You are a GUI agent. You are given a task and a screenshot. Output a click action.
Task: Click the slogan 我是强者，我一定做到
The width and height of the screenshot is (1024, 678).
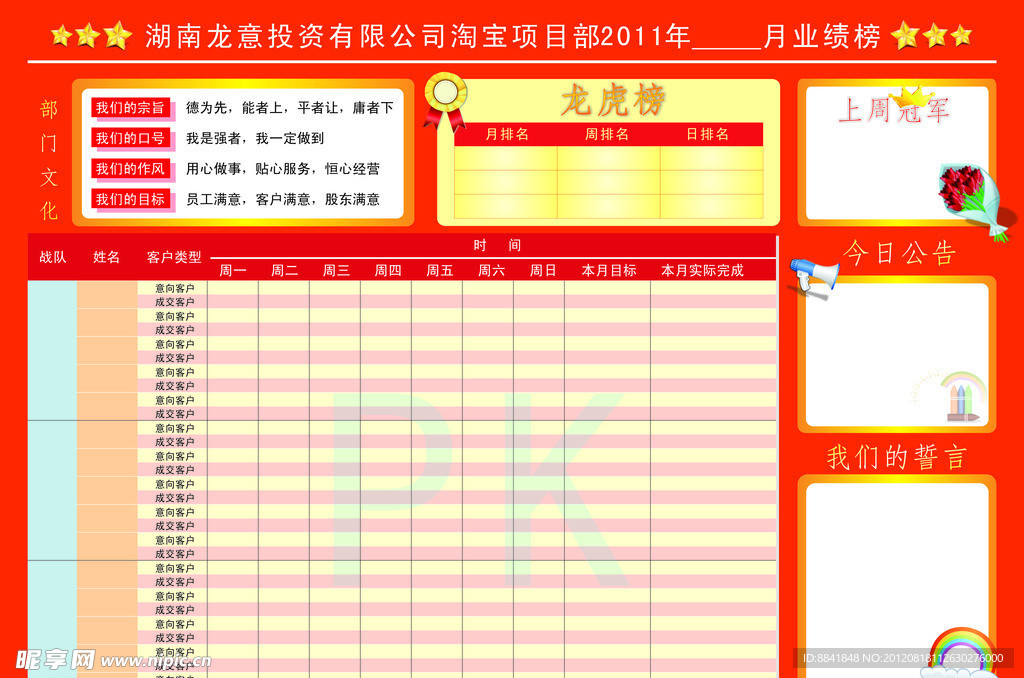[255, 138]
